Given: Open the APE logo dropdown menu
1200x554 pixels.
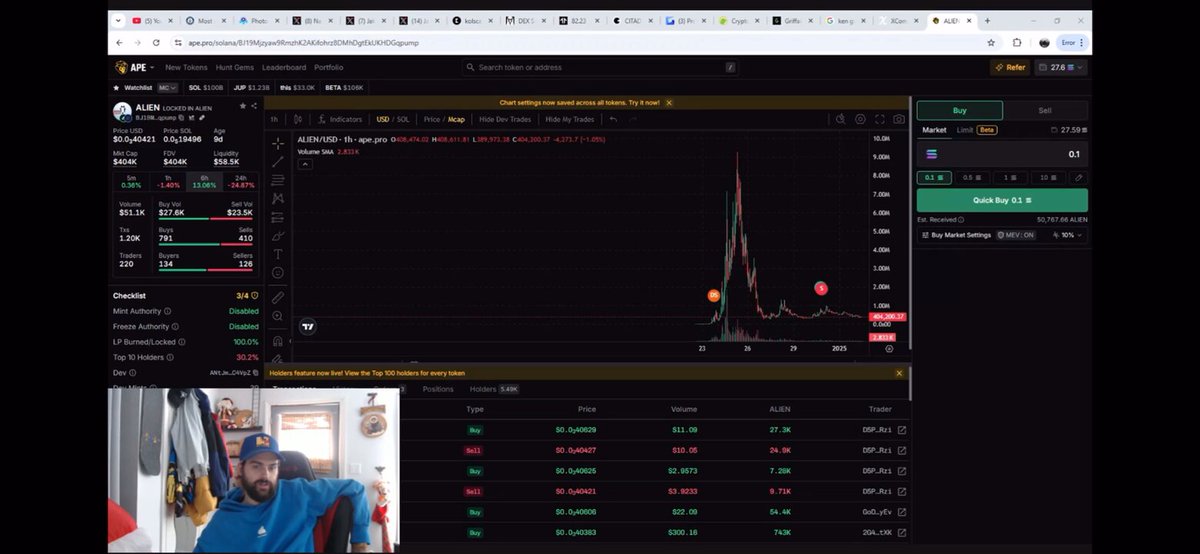Looking at the screenshot, I should [x=152, y=68].
